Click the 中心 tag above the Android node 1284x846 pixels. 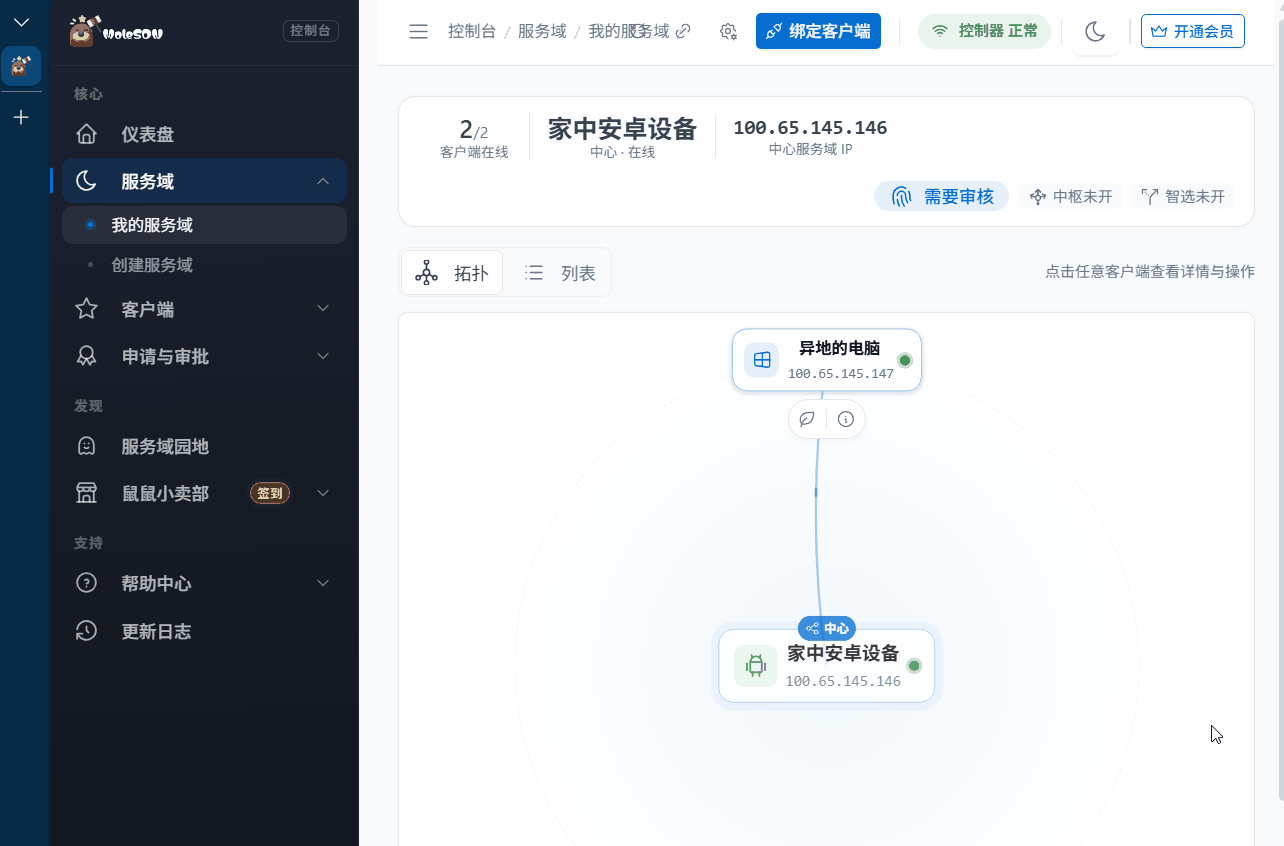pos(827,628)
